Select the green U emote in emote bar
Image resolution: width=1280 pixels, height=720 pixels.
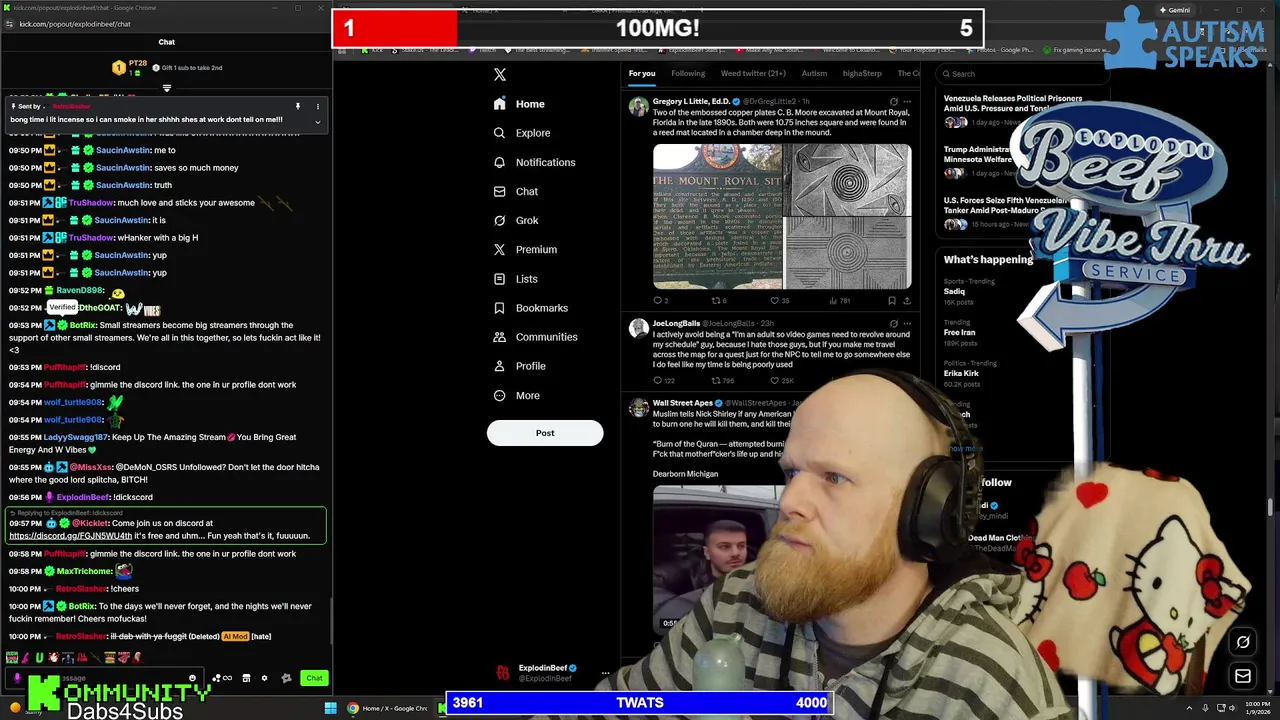[39, 657]
